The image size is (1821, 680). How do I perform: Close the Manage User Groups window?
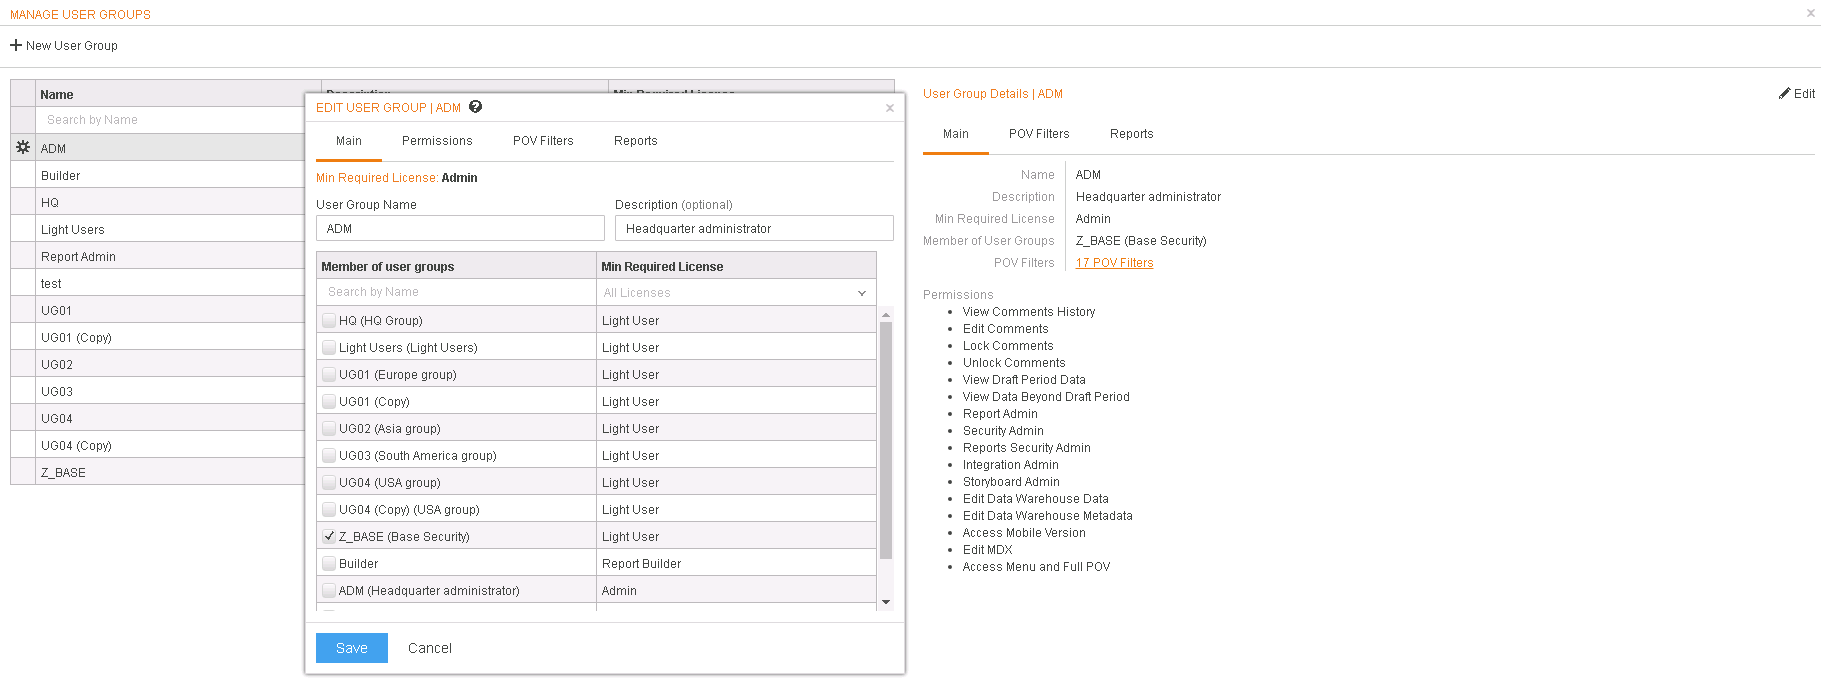click(x=1810, y=13)
